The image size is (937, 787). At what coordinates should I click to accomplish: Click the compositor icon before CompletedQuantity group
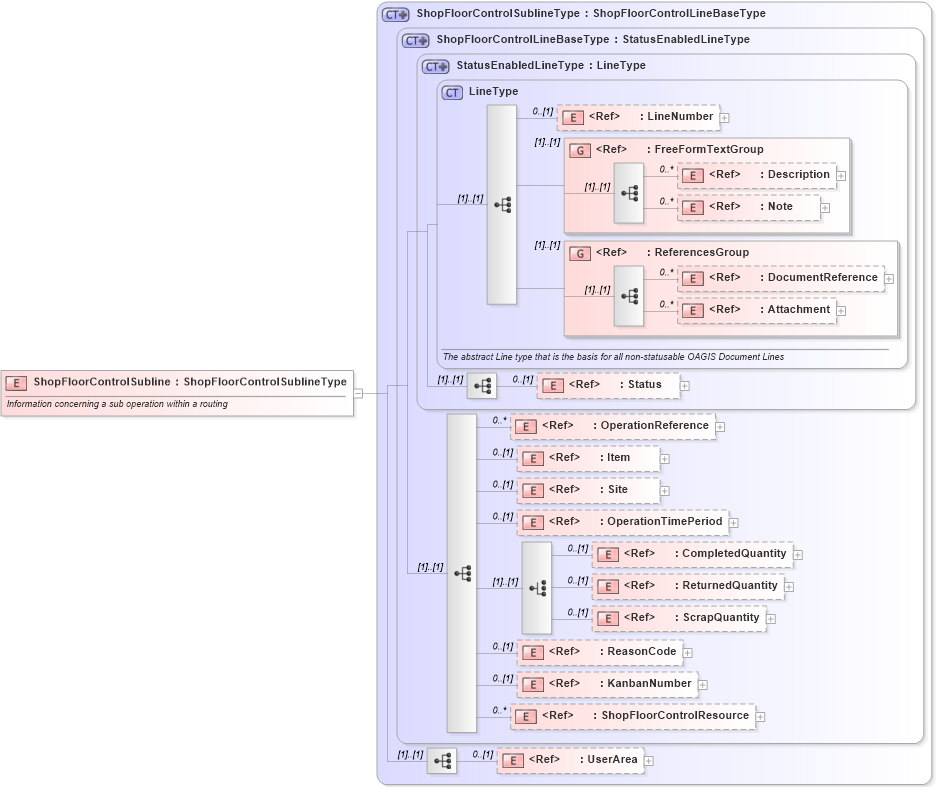(x=536, y=586)
